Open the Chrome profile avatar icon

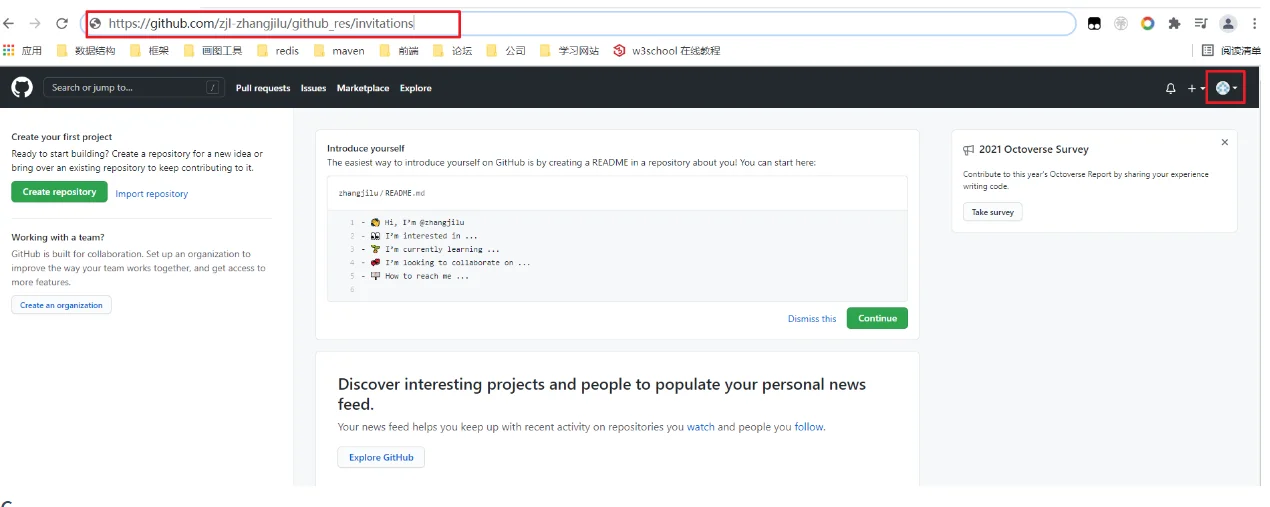pyautogui.click(x=1228, y=23)
